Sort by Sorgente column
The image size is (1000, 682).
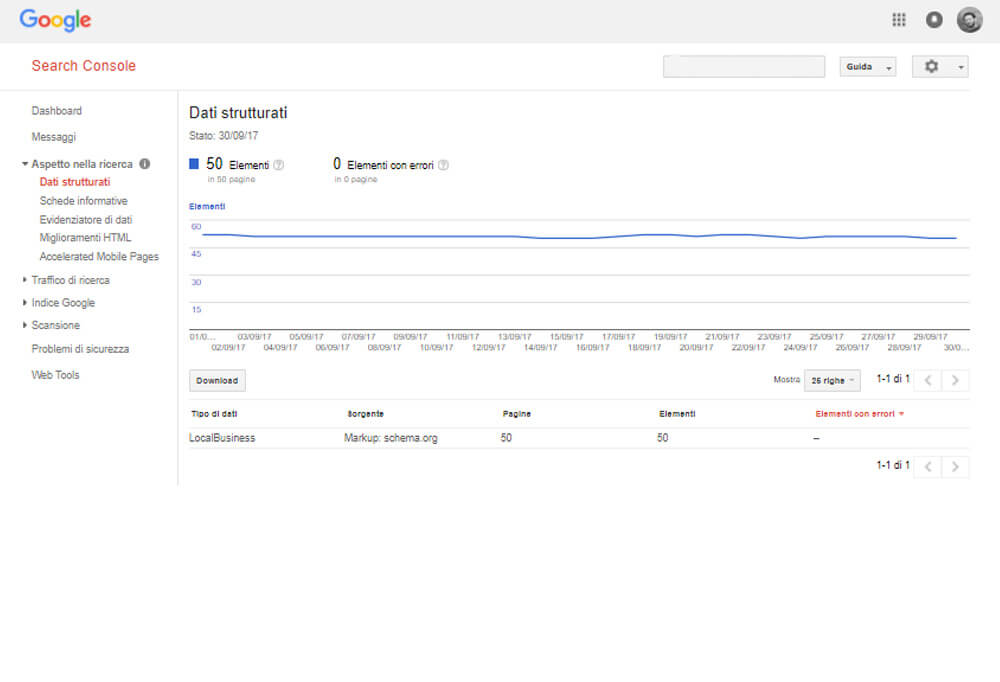point(365,414)
